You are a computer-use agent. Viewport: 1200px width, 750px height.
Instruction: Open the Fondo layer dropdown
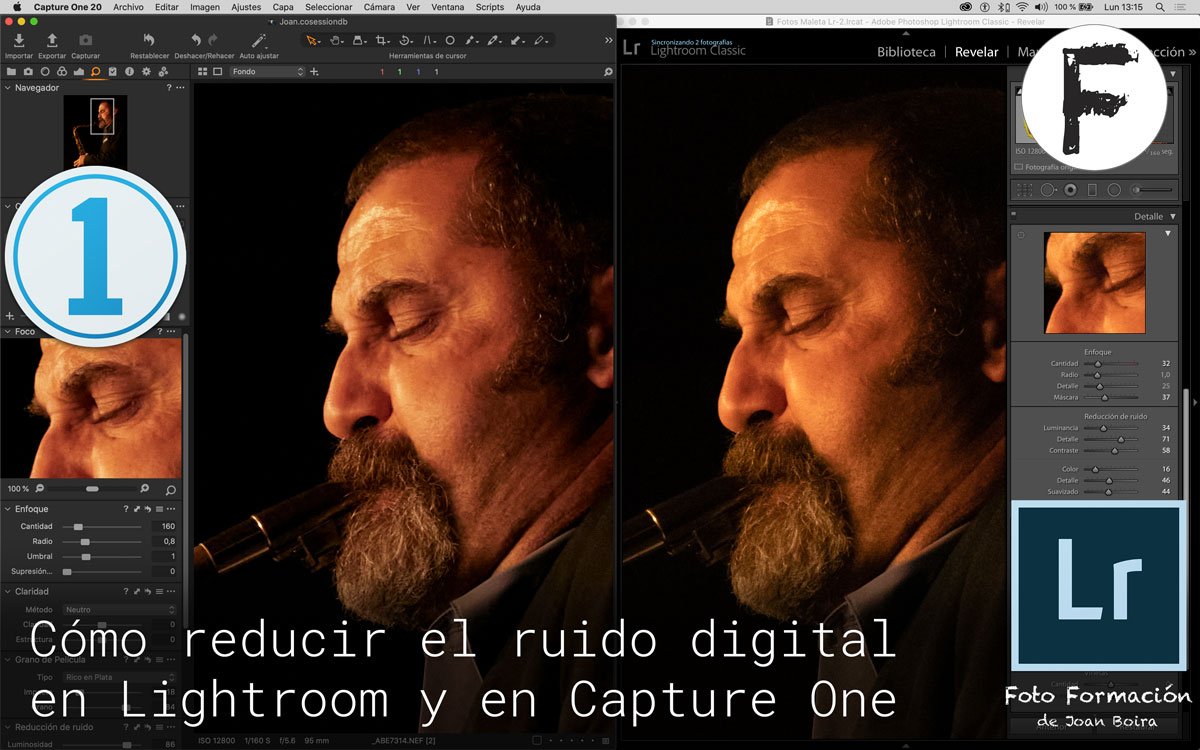(x=267, y=72)
